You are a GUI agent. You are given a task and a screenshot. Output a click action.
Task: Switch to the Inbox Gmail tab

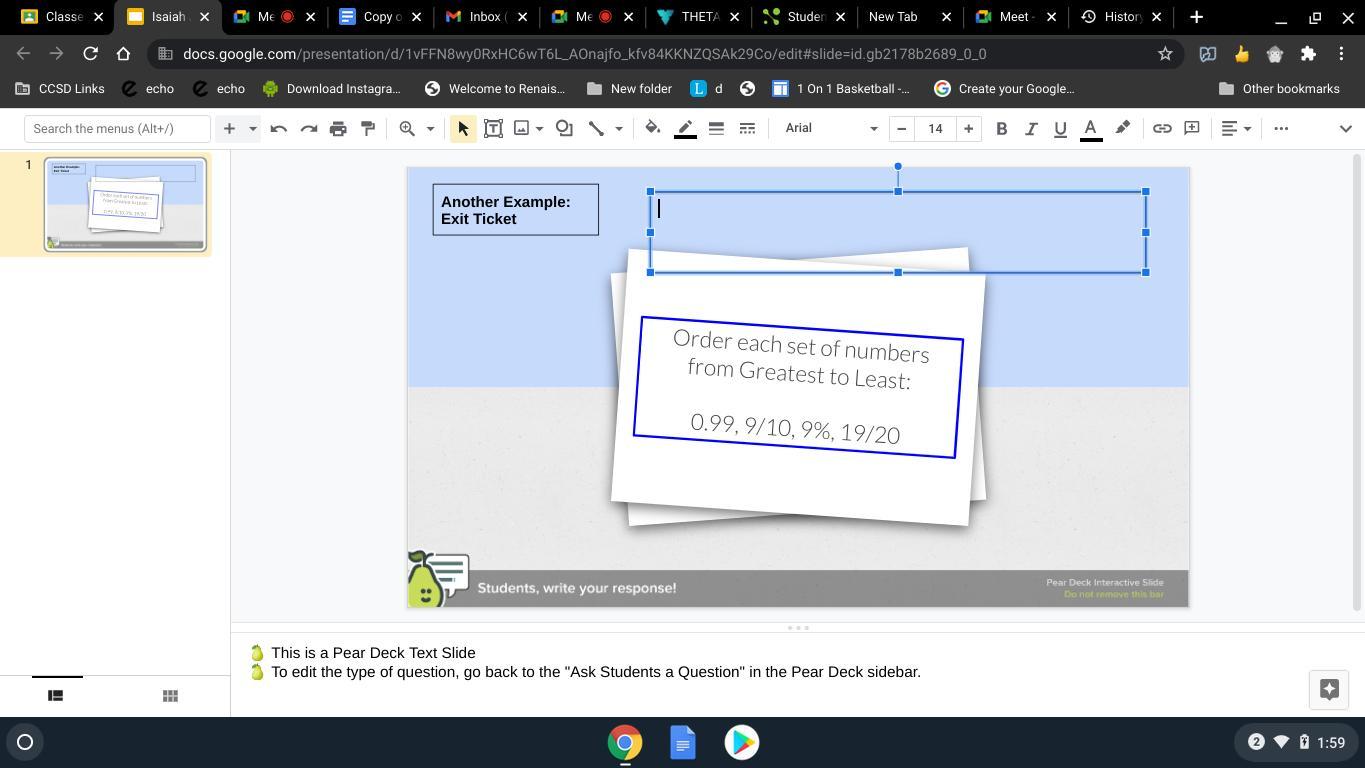pyautogui.click(x=485, y=17)
